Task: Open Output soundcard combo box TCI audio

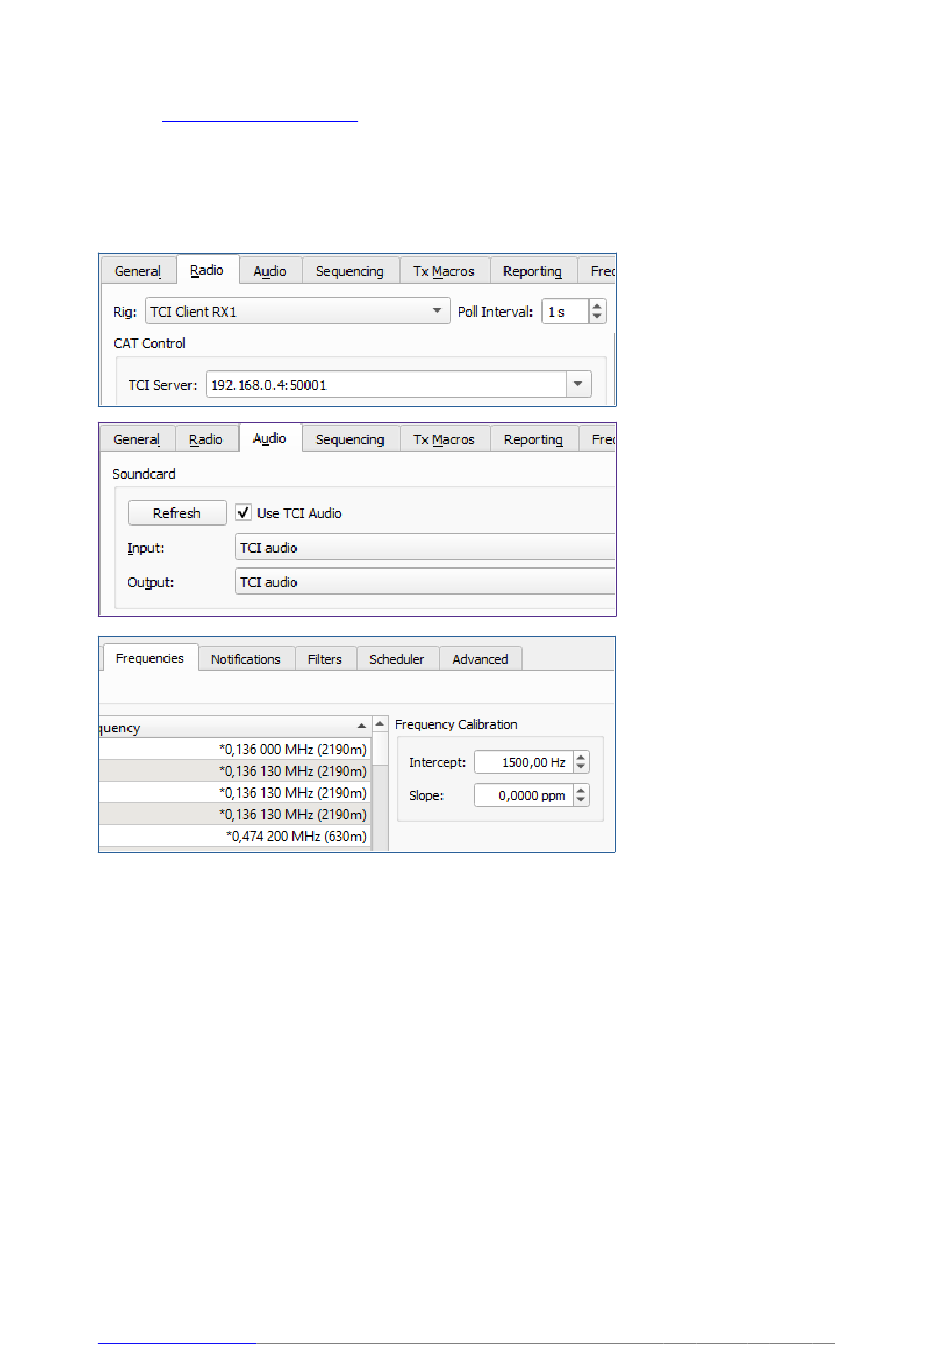Action: [x=425, y=581]
